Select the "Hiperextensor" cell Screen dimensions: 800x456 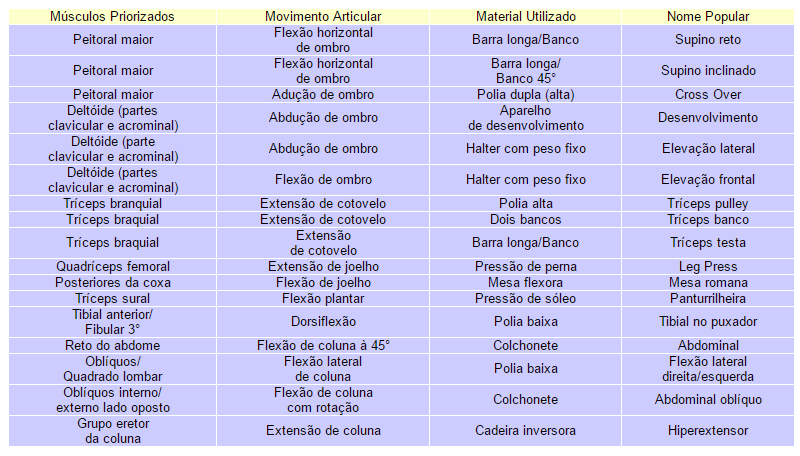[708, 431]
